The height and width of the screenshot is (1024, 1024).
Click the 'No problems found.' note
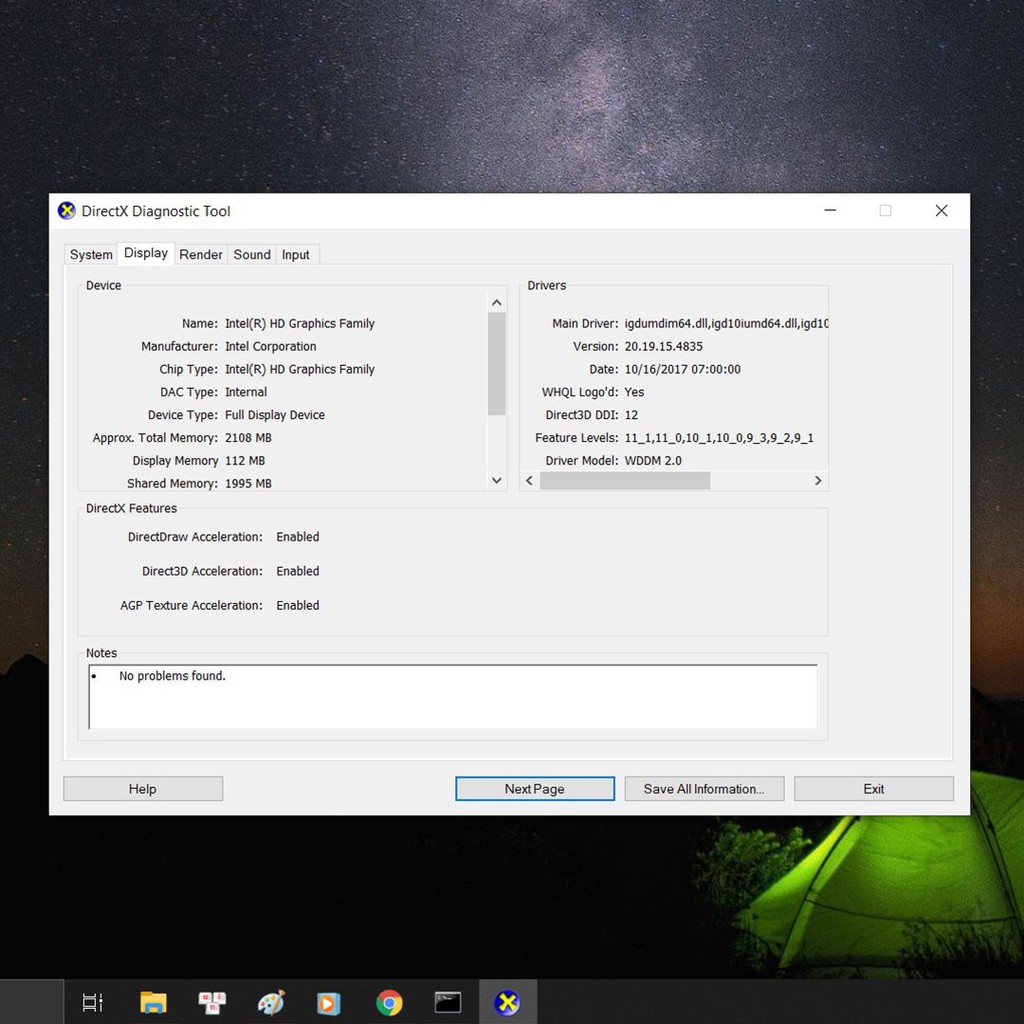click(x=172, y=676)
